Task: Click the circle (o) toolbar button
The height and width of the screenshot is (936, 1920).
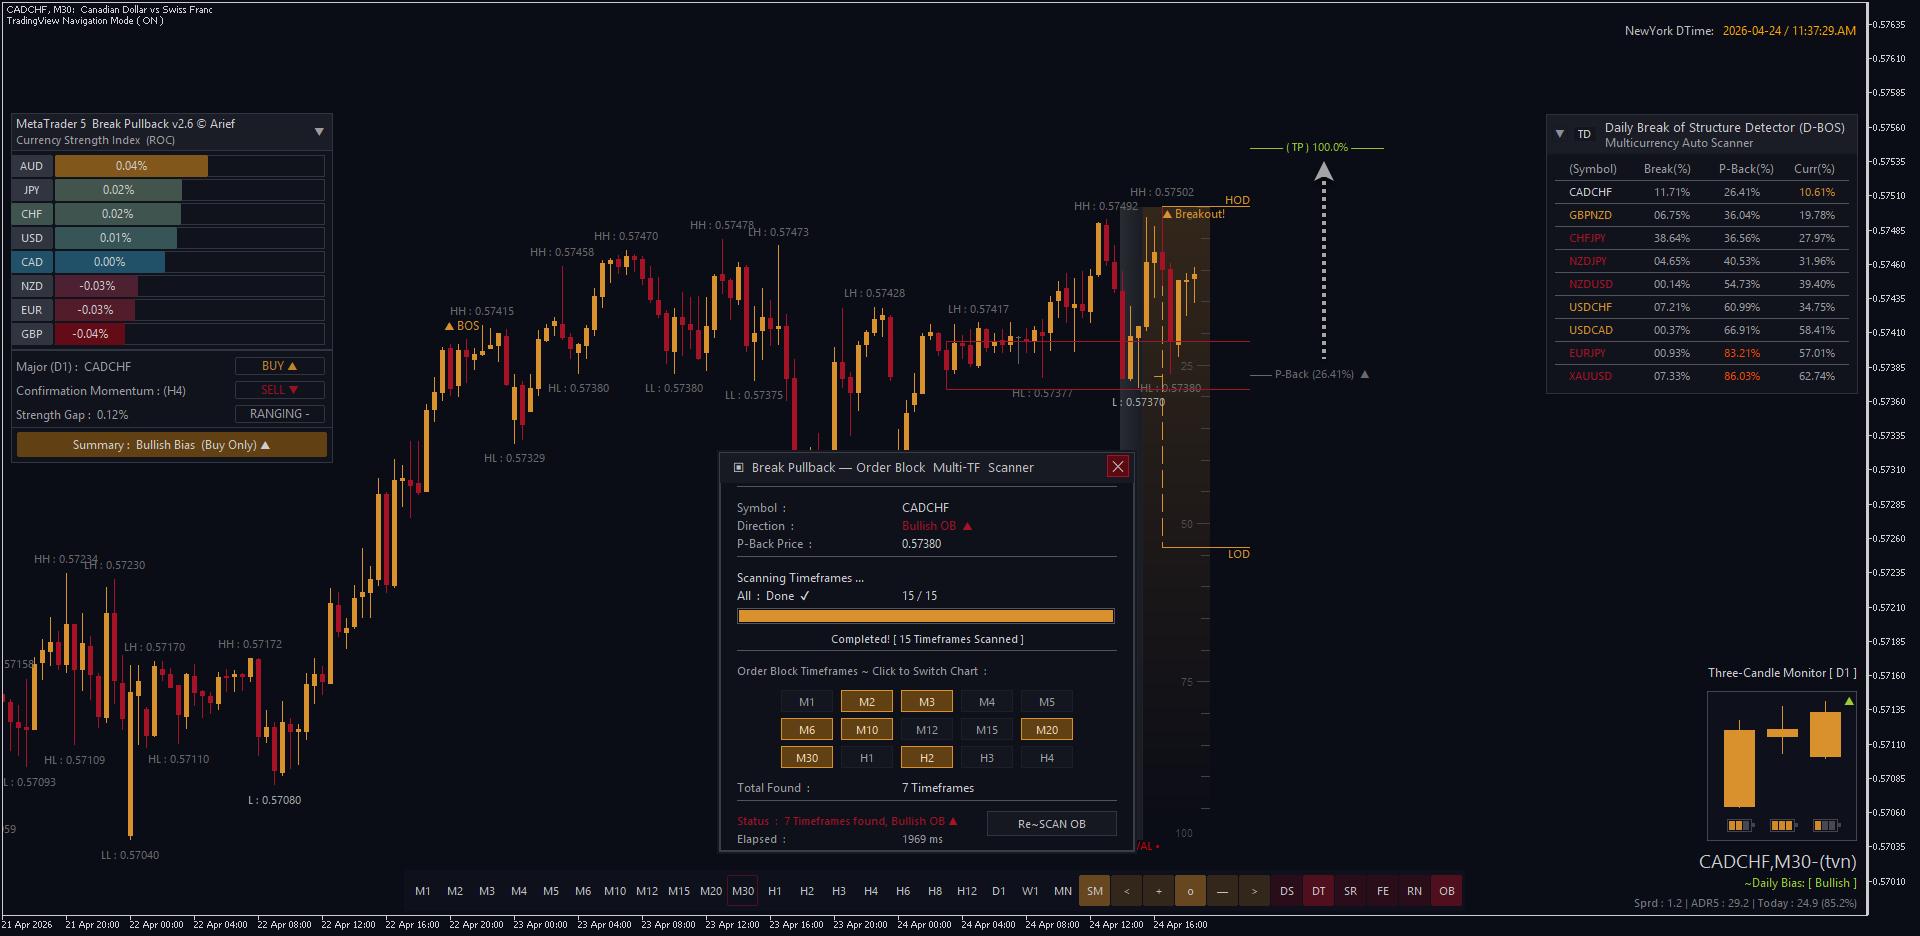Action: [1191, 891]
